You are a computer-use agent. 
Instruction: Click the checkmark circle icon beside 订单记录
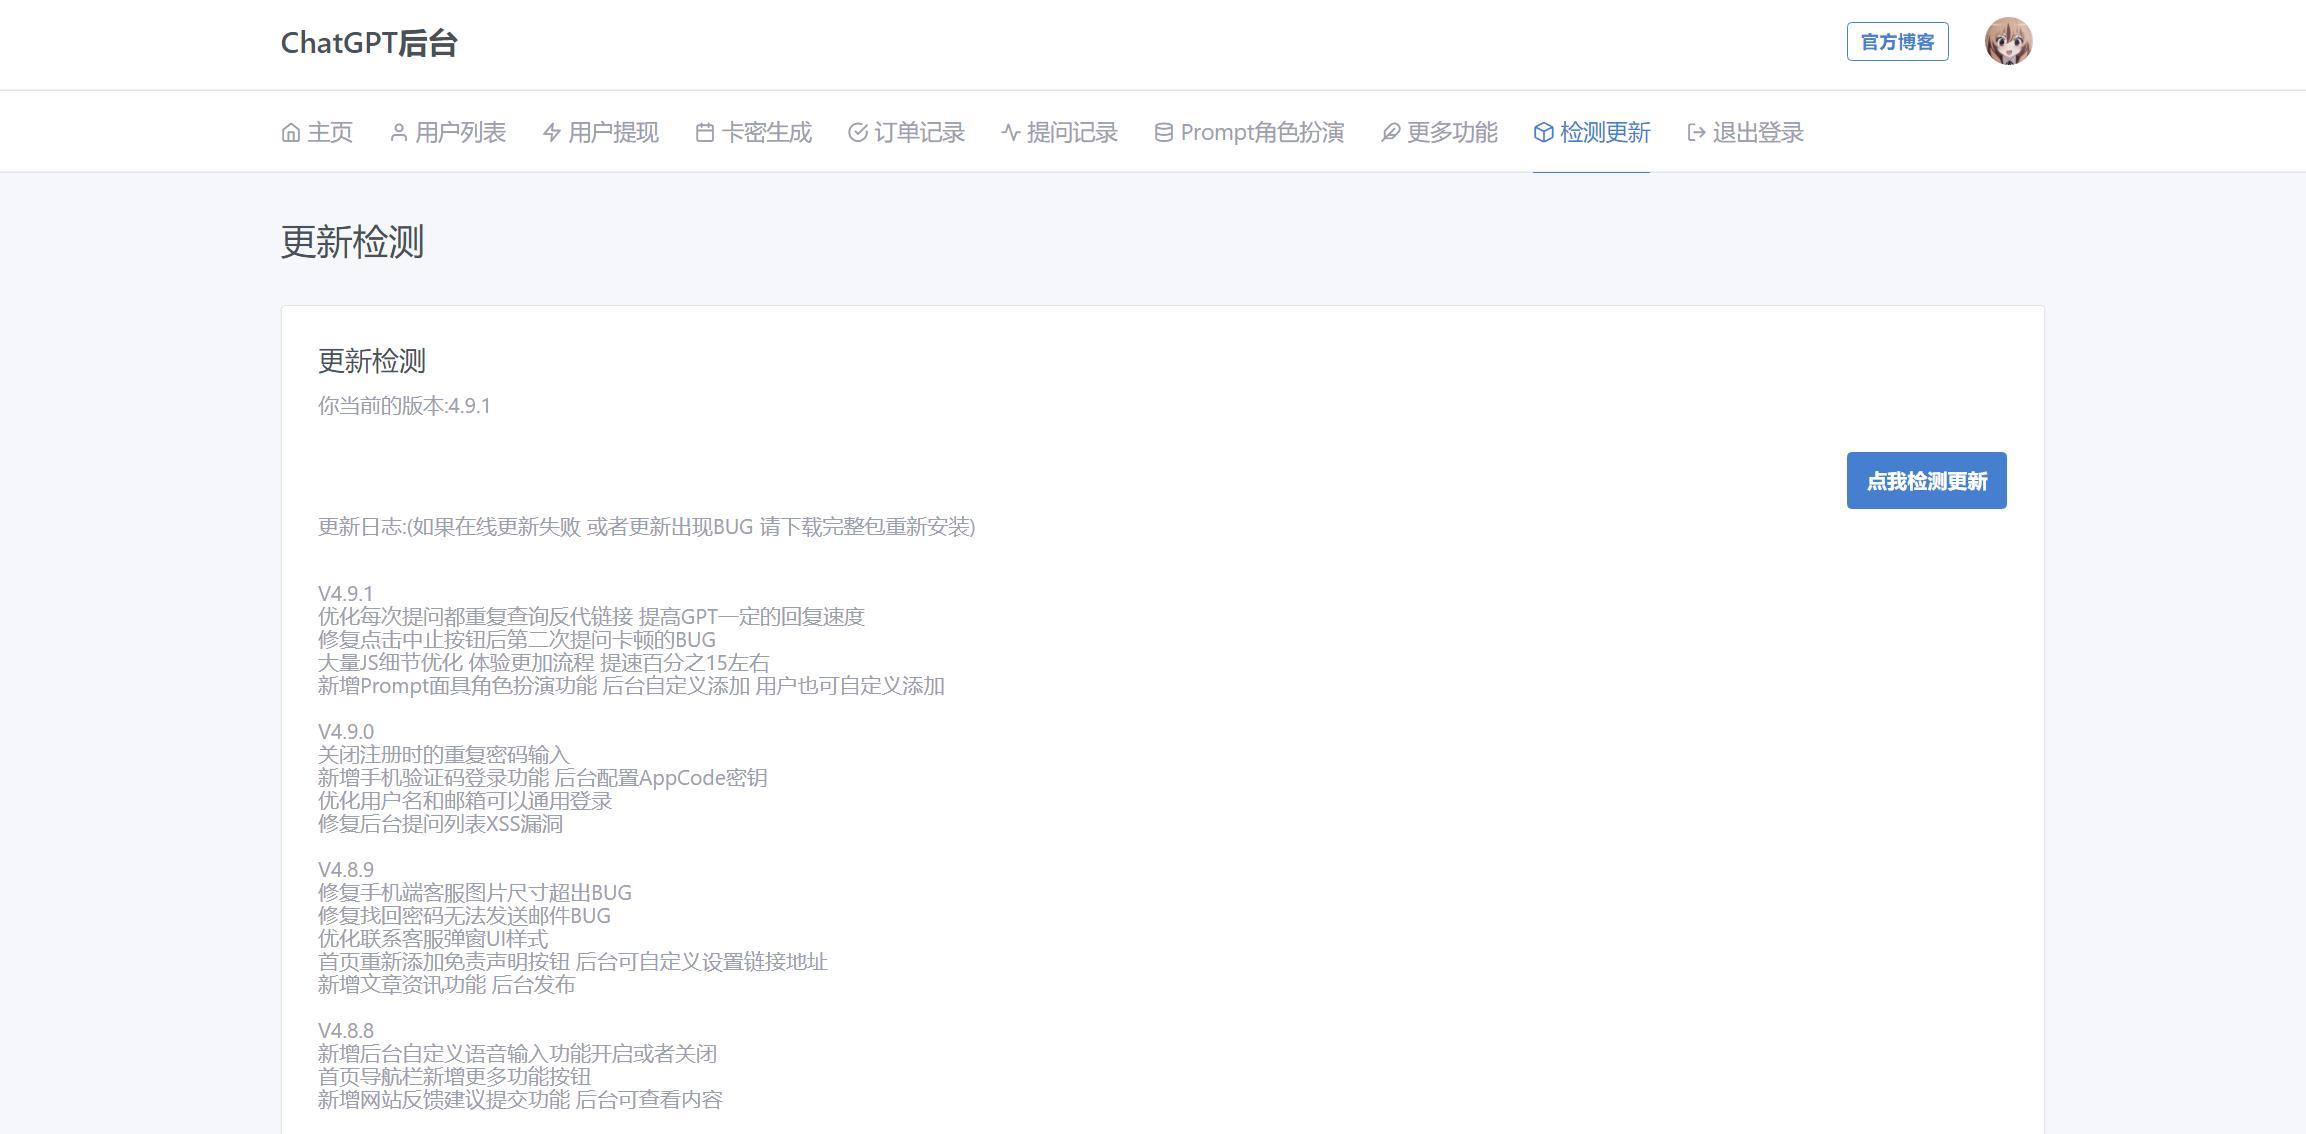coord(858,133)
